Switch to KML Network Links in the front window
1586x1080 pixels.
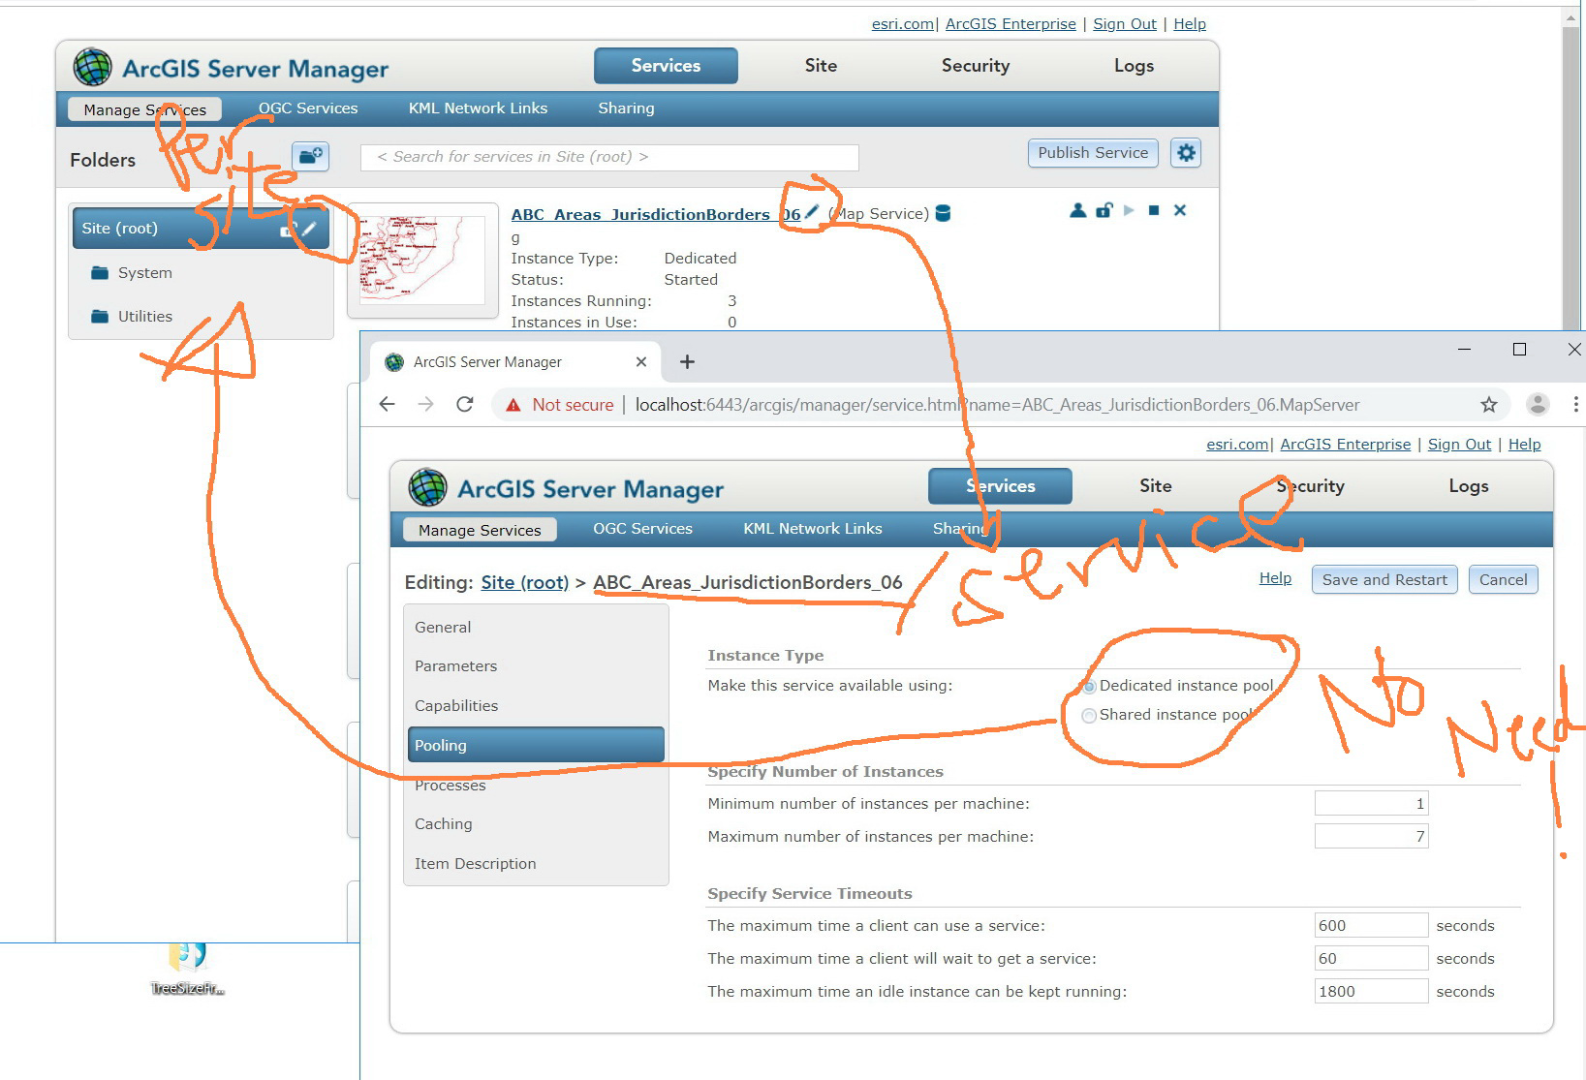click(x=813, y=529)
